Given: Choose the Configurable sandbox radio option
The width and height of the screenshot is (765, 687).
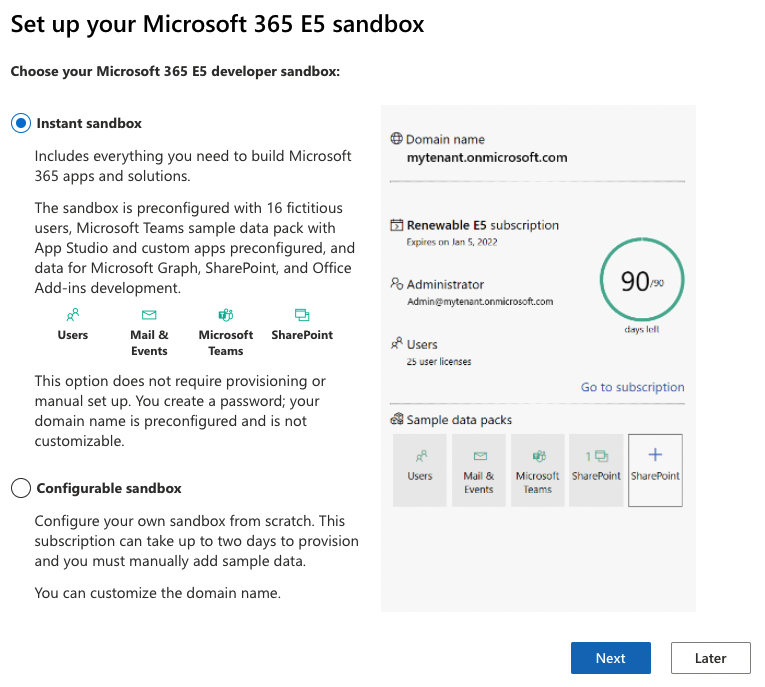Looking at the screenshot, I should [x=21, y=489].
